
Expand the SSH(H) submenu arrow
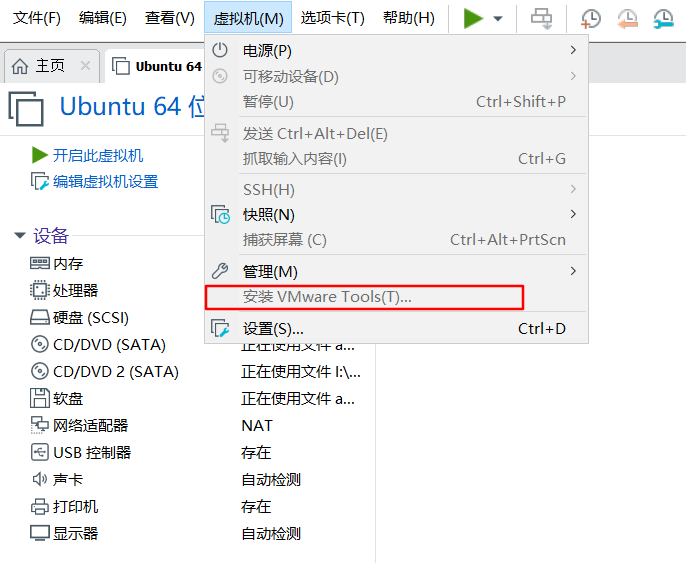573,189
